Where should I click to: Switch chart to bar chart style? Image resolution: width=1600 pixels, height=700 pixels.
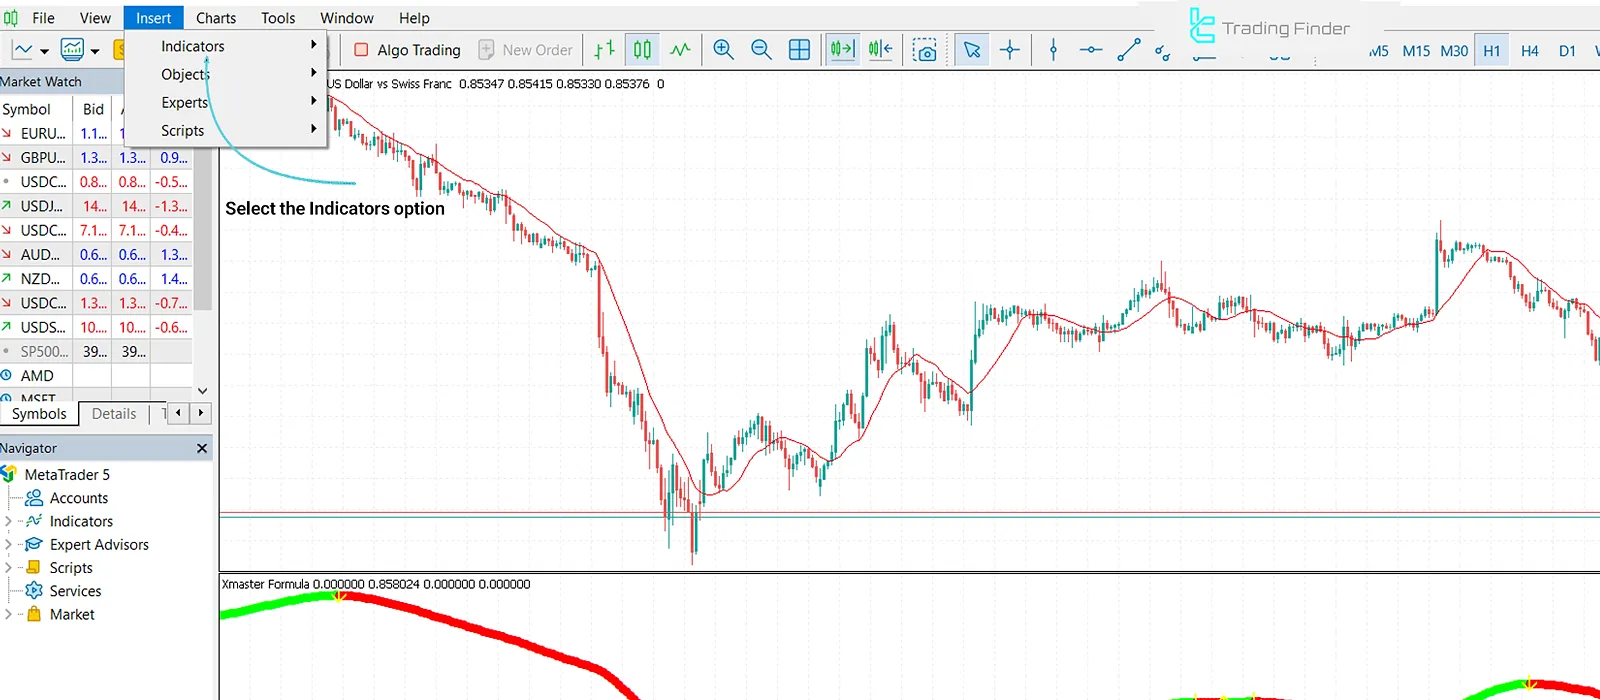coord(604,50)
